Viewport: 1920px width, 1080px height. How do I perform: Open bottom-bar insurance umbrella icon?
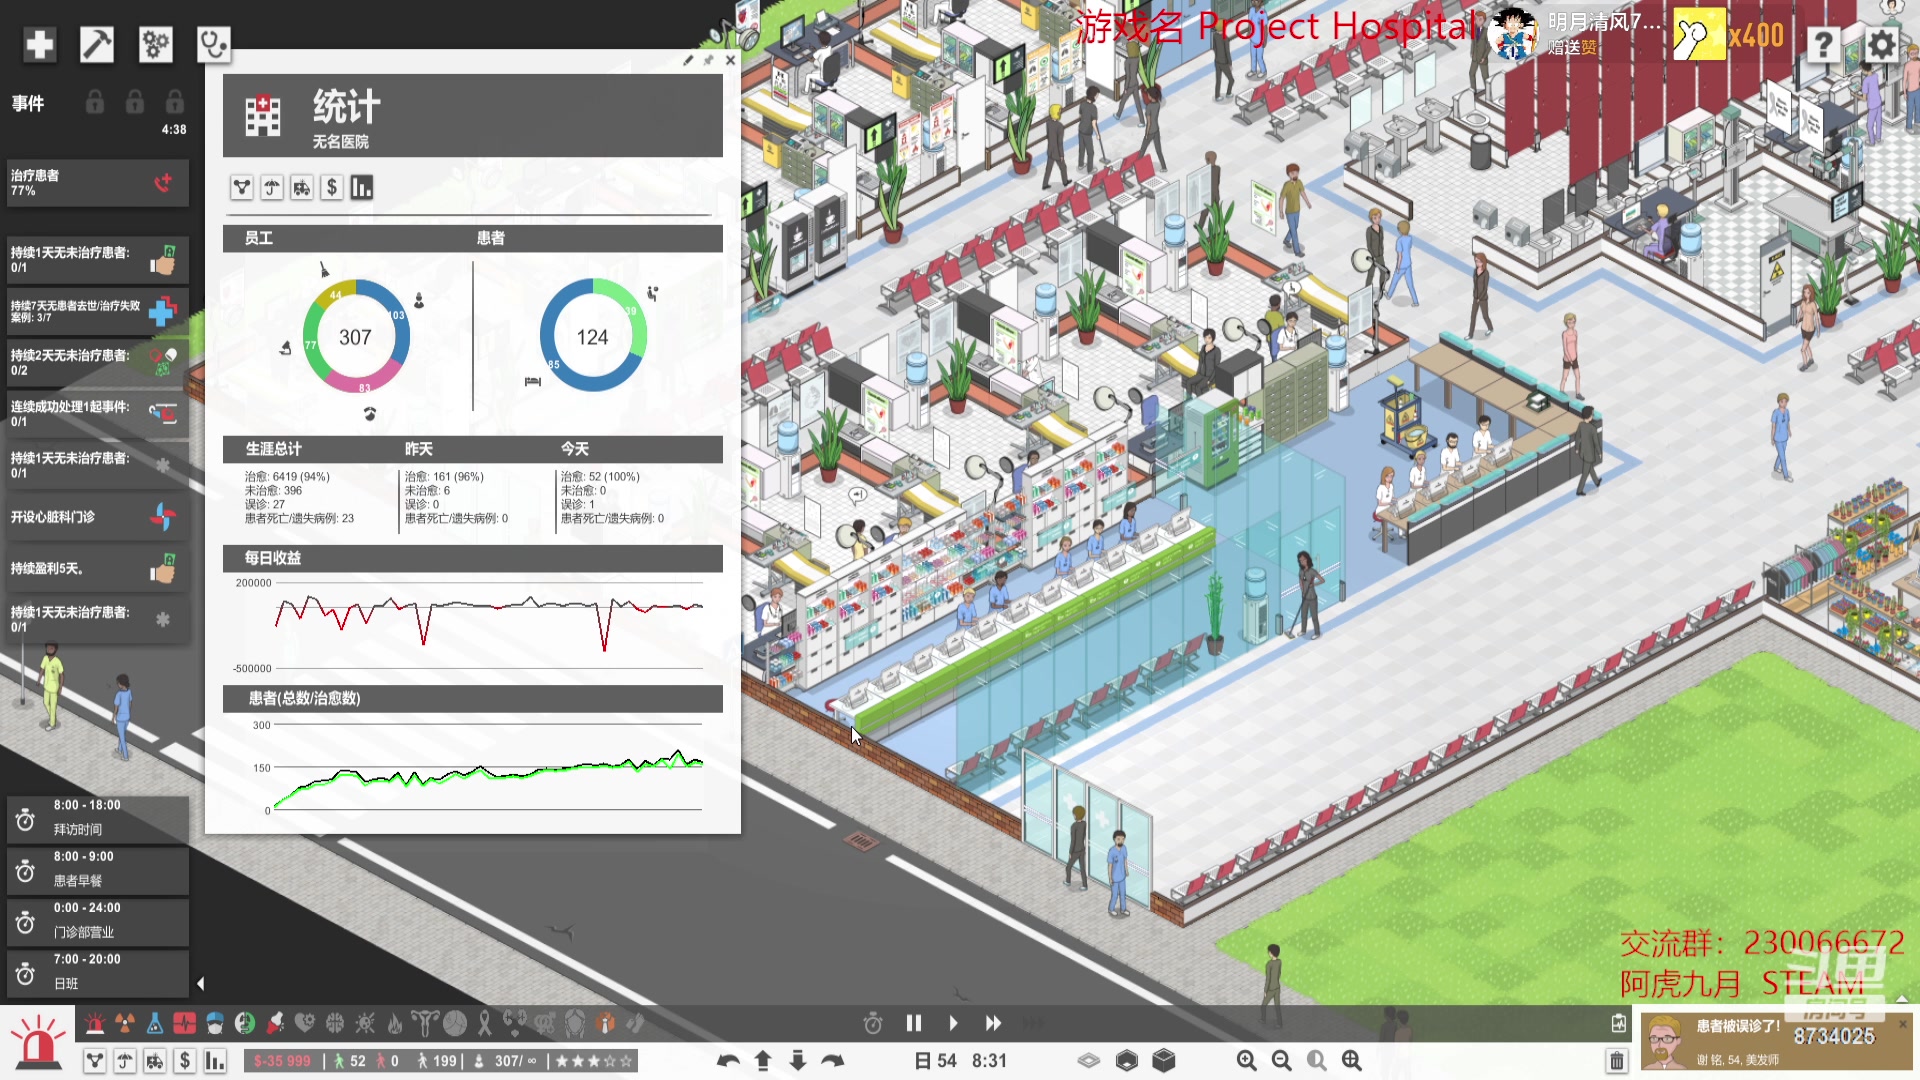click(125, 1061)
